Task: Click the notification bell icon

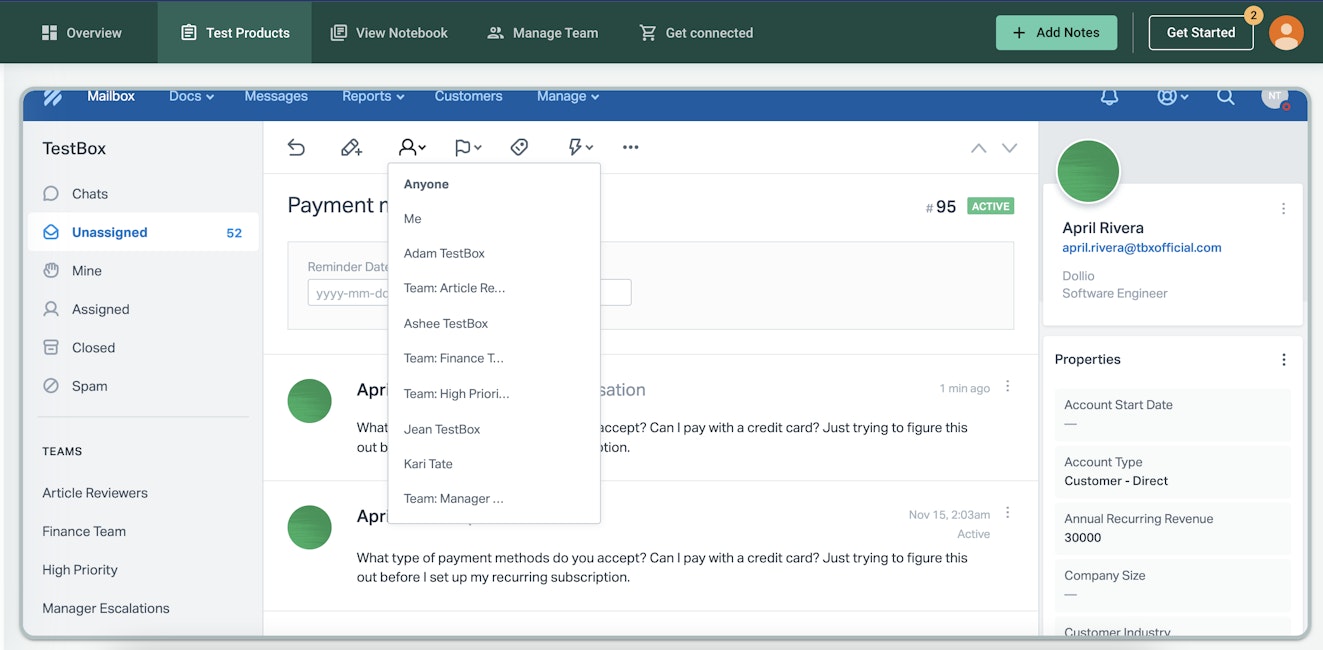Action: (1109, 97)
